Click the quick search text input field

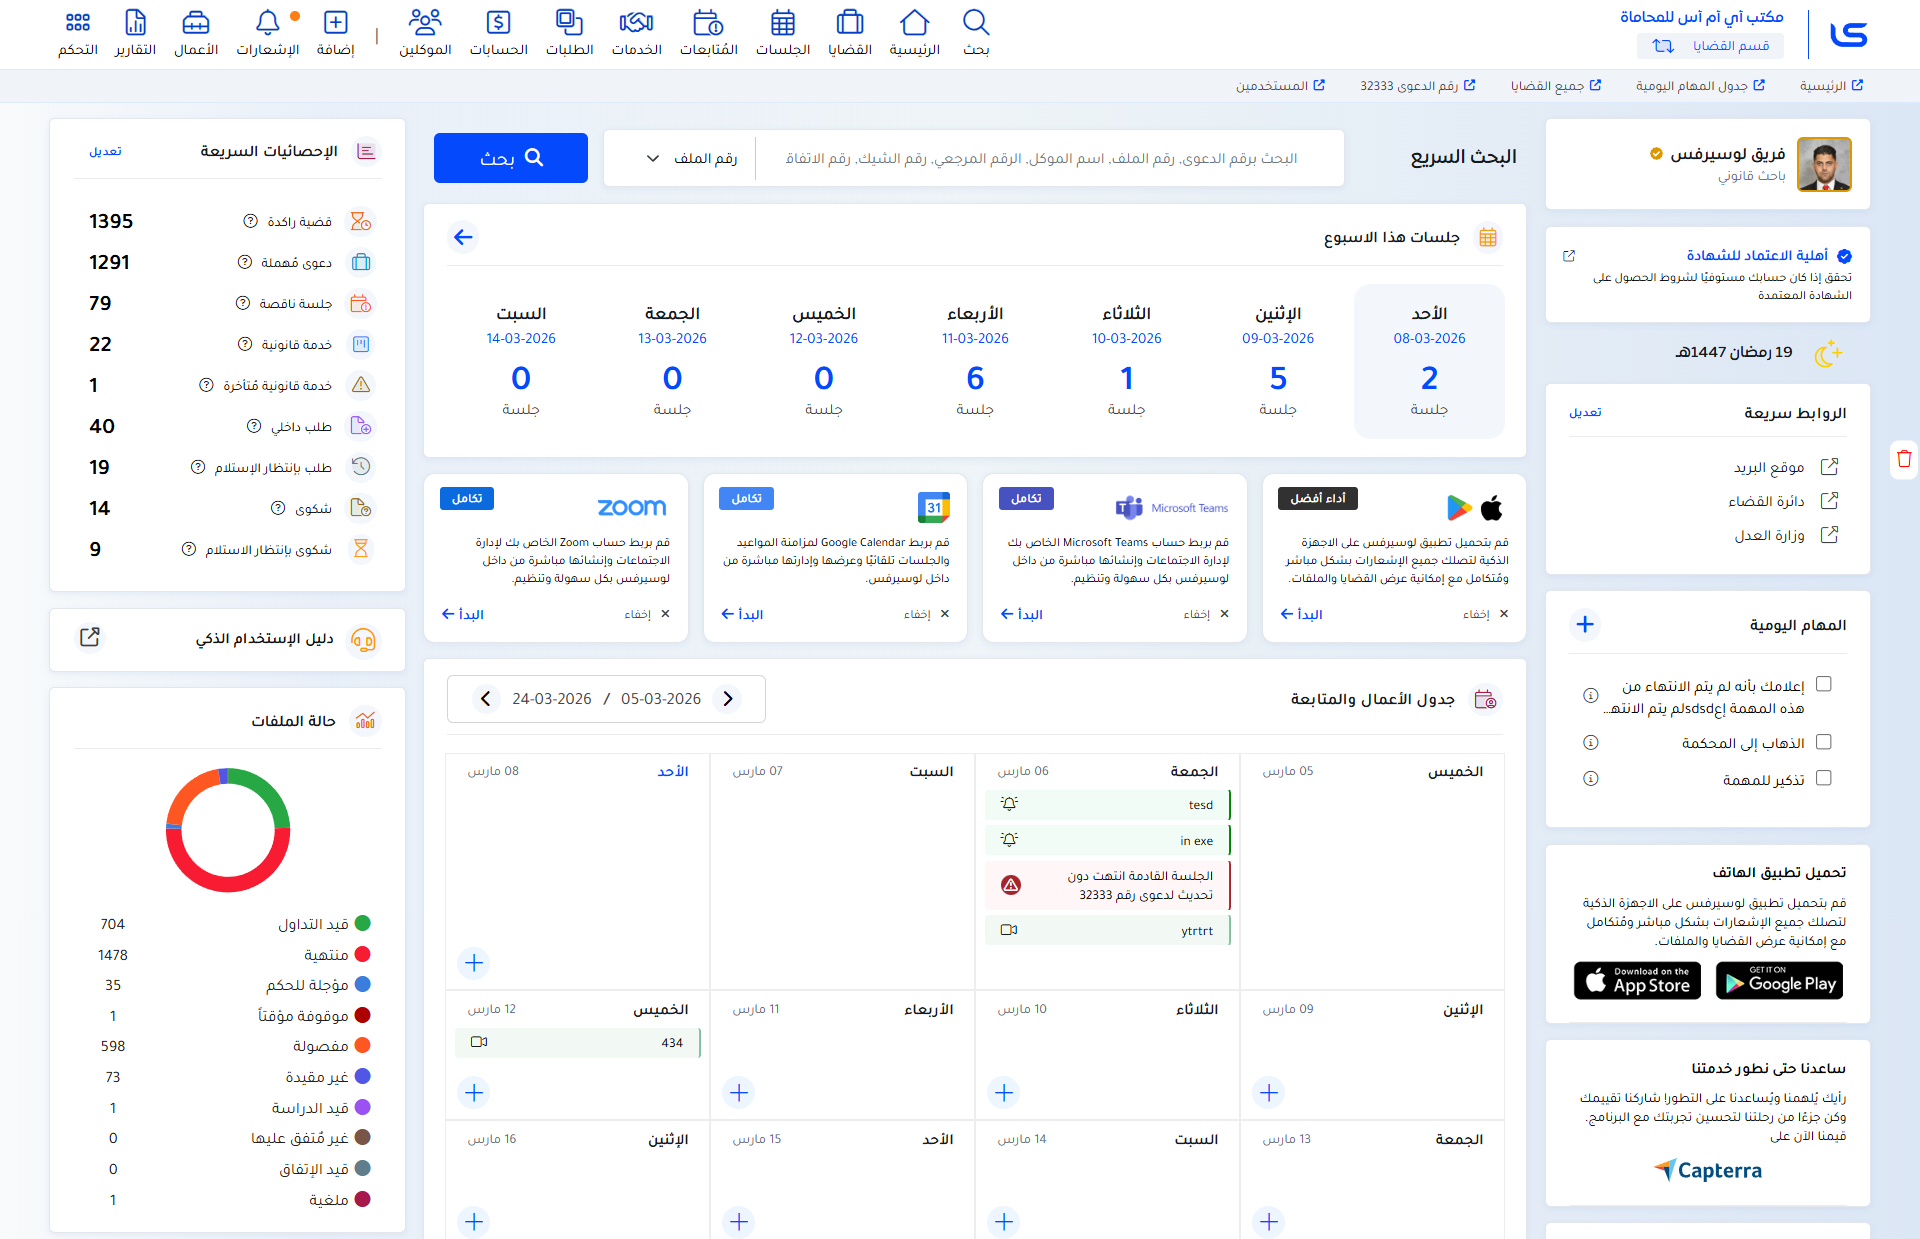tap(1040, 158)
